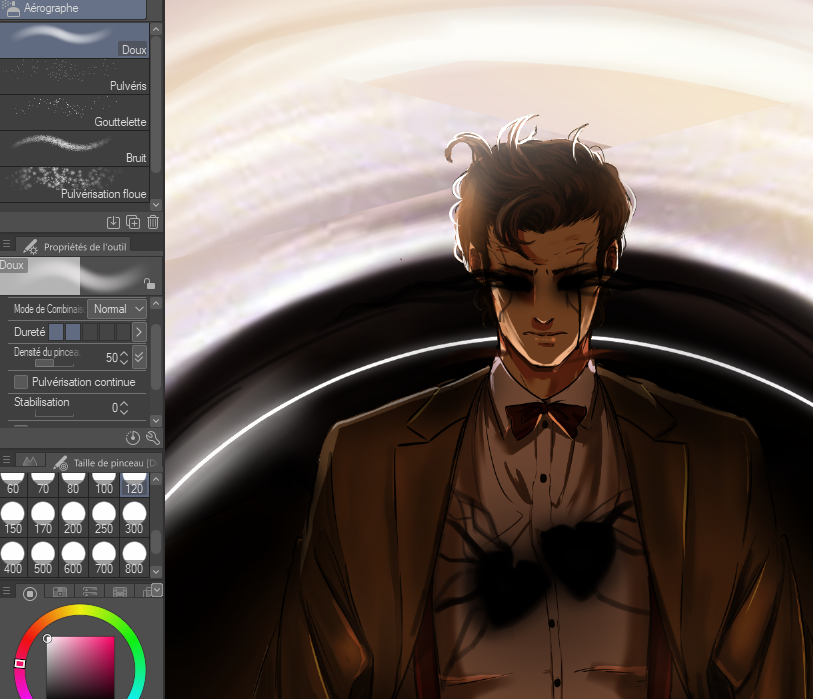Select brush size 70
813x699 pixels.
(43, 484)
